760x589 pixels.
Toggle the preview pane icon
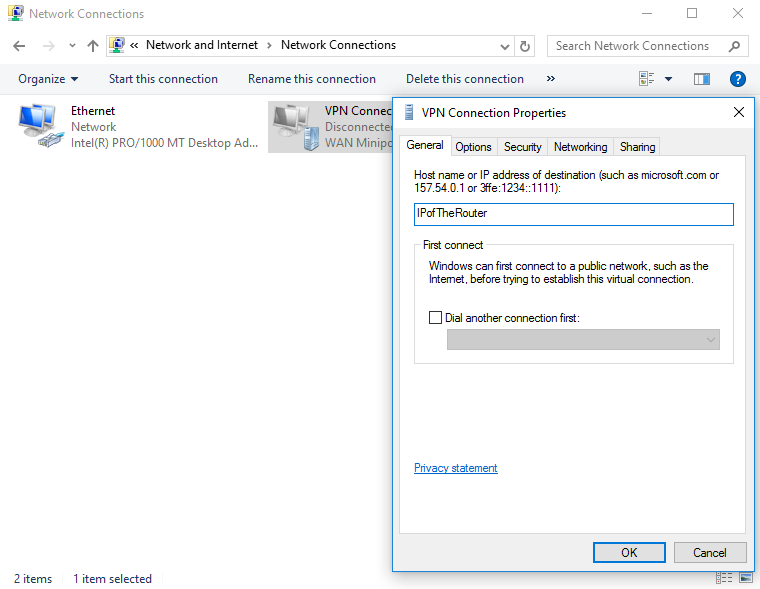702,79
